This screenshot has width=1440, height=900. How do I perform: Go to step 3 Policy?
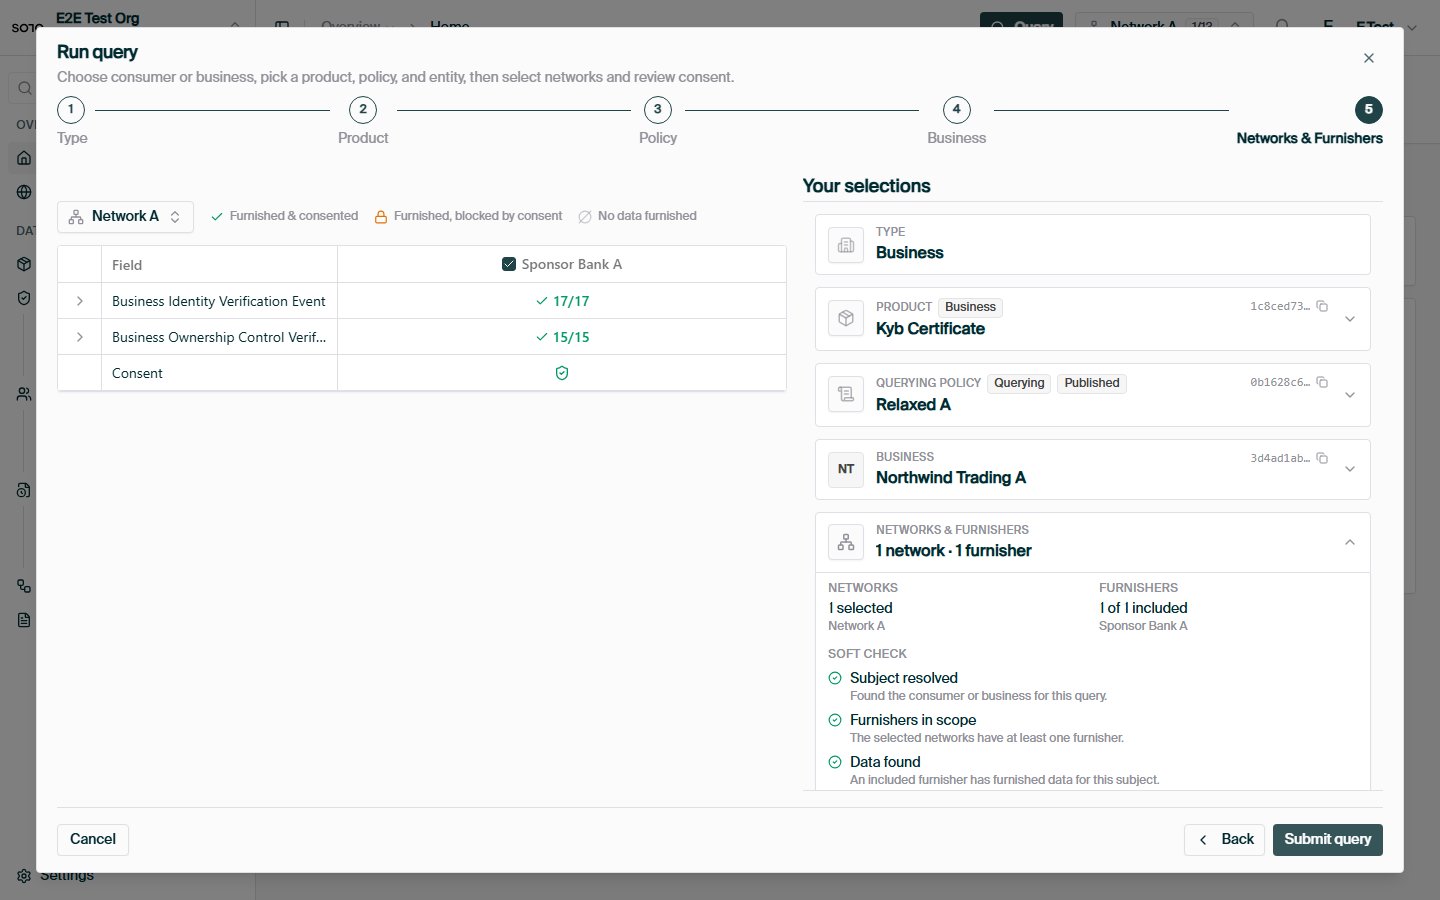point(657,109)
